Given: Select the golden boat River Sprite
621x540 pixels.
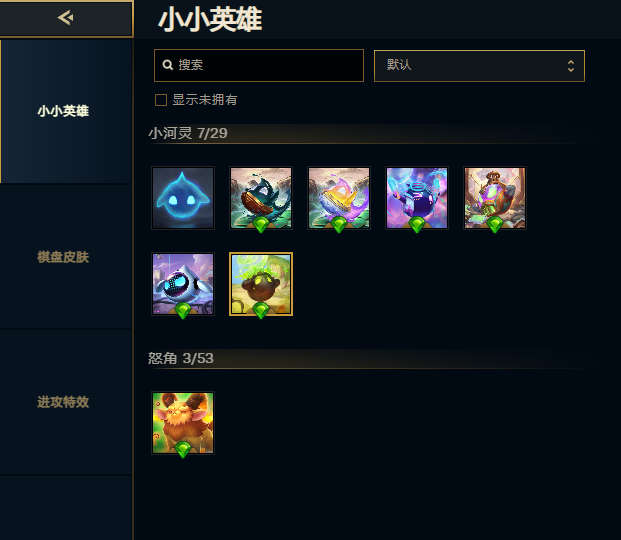Looking at the screenshot, I should pos(339,198).
